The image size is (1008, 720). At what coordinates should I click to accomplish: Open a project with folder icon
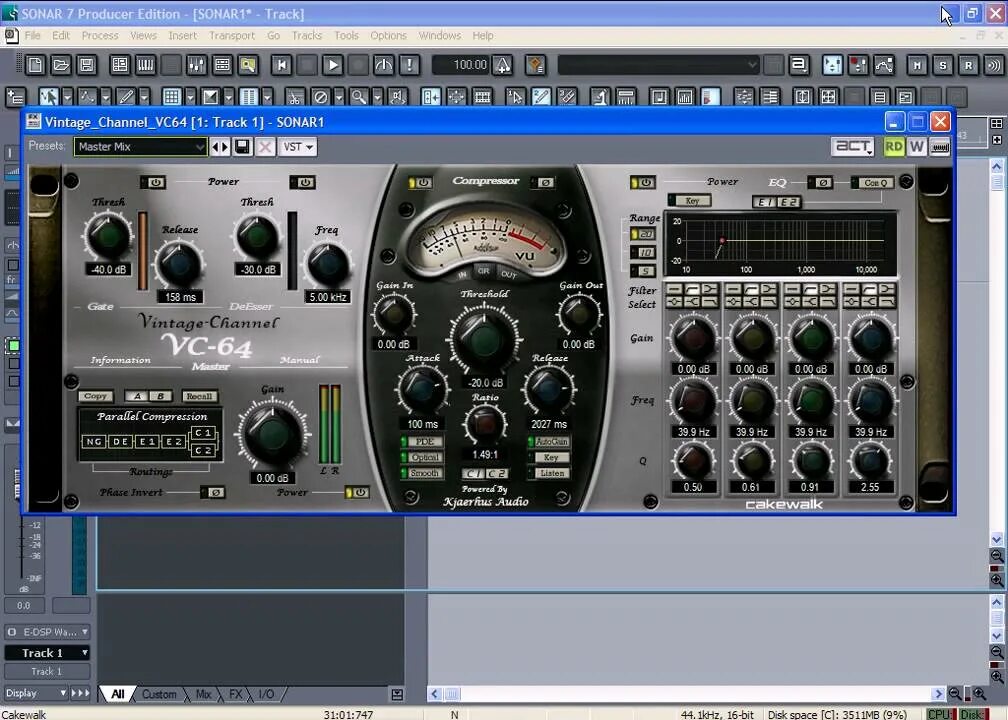(60, 64)
